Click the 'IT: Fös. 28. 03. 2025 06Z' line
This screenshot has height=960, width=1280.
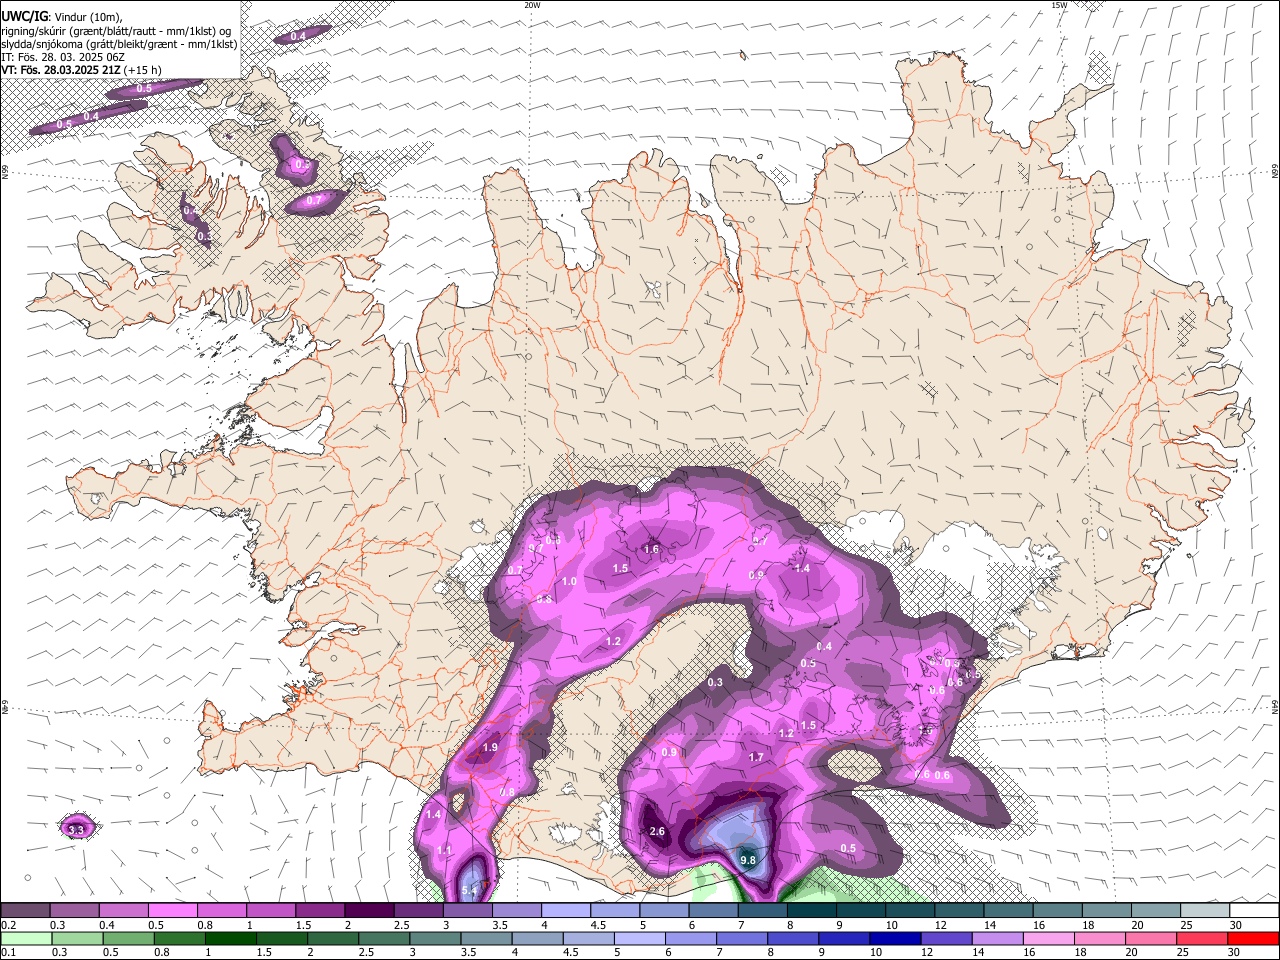coord(64,57)
